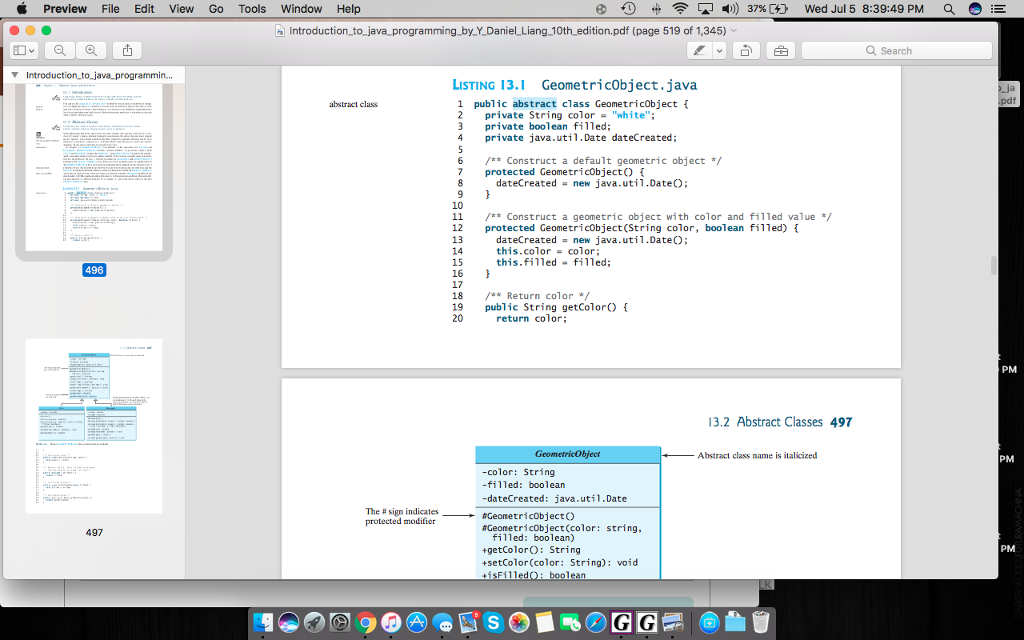The image size is (1024, 640).
Task: Open Spotlight search from the menu bar
Action: coord(946,9)
